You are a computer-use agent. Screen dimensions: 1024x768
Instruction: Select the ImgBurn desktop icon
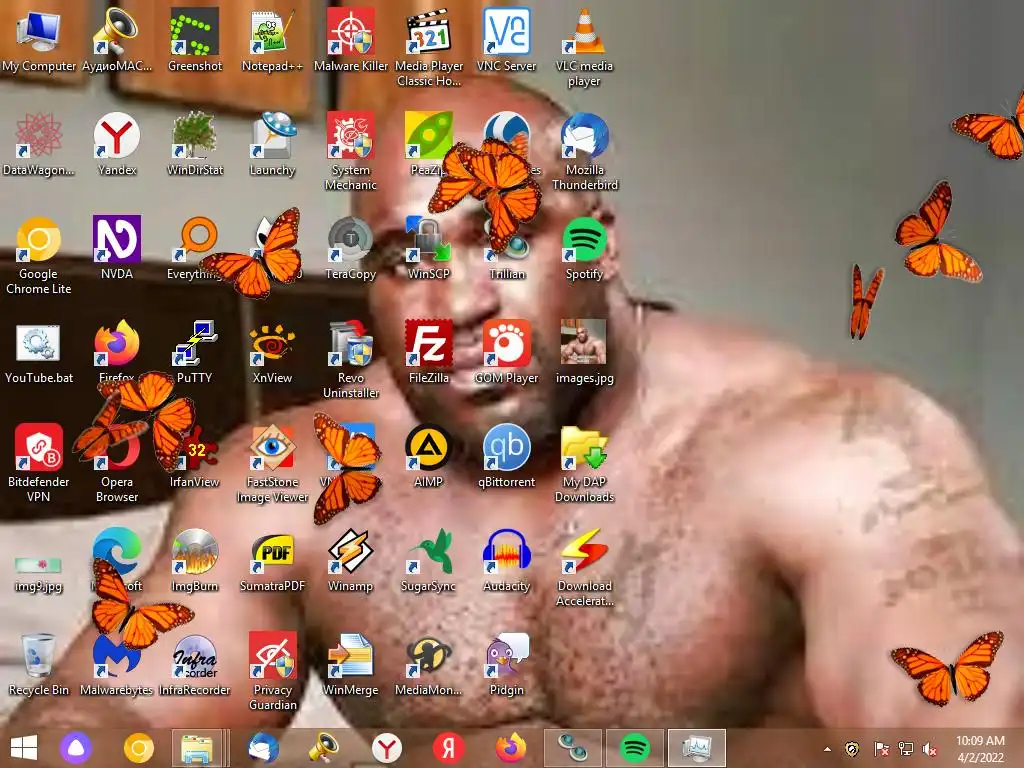(x=195, y=560)
